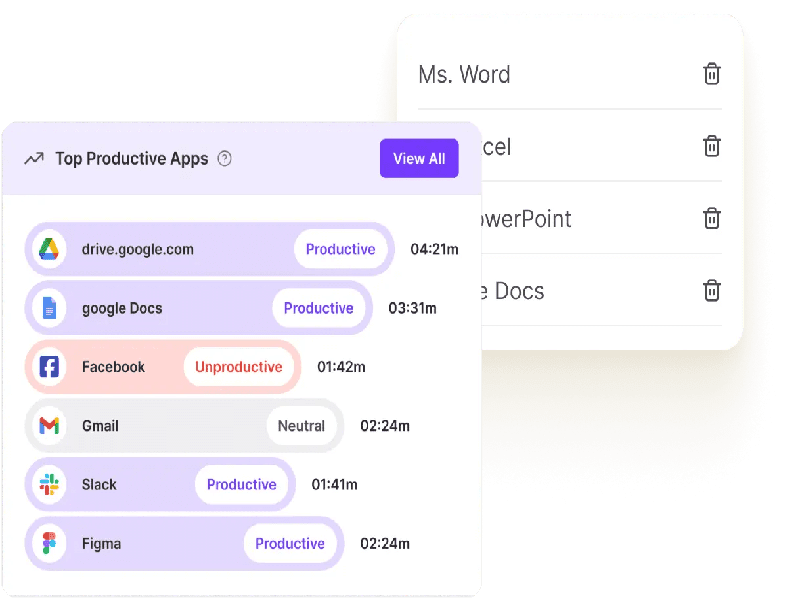
Task: Delete the Excel entry using trash icon
Action: tap(712, 146)
